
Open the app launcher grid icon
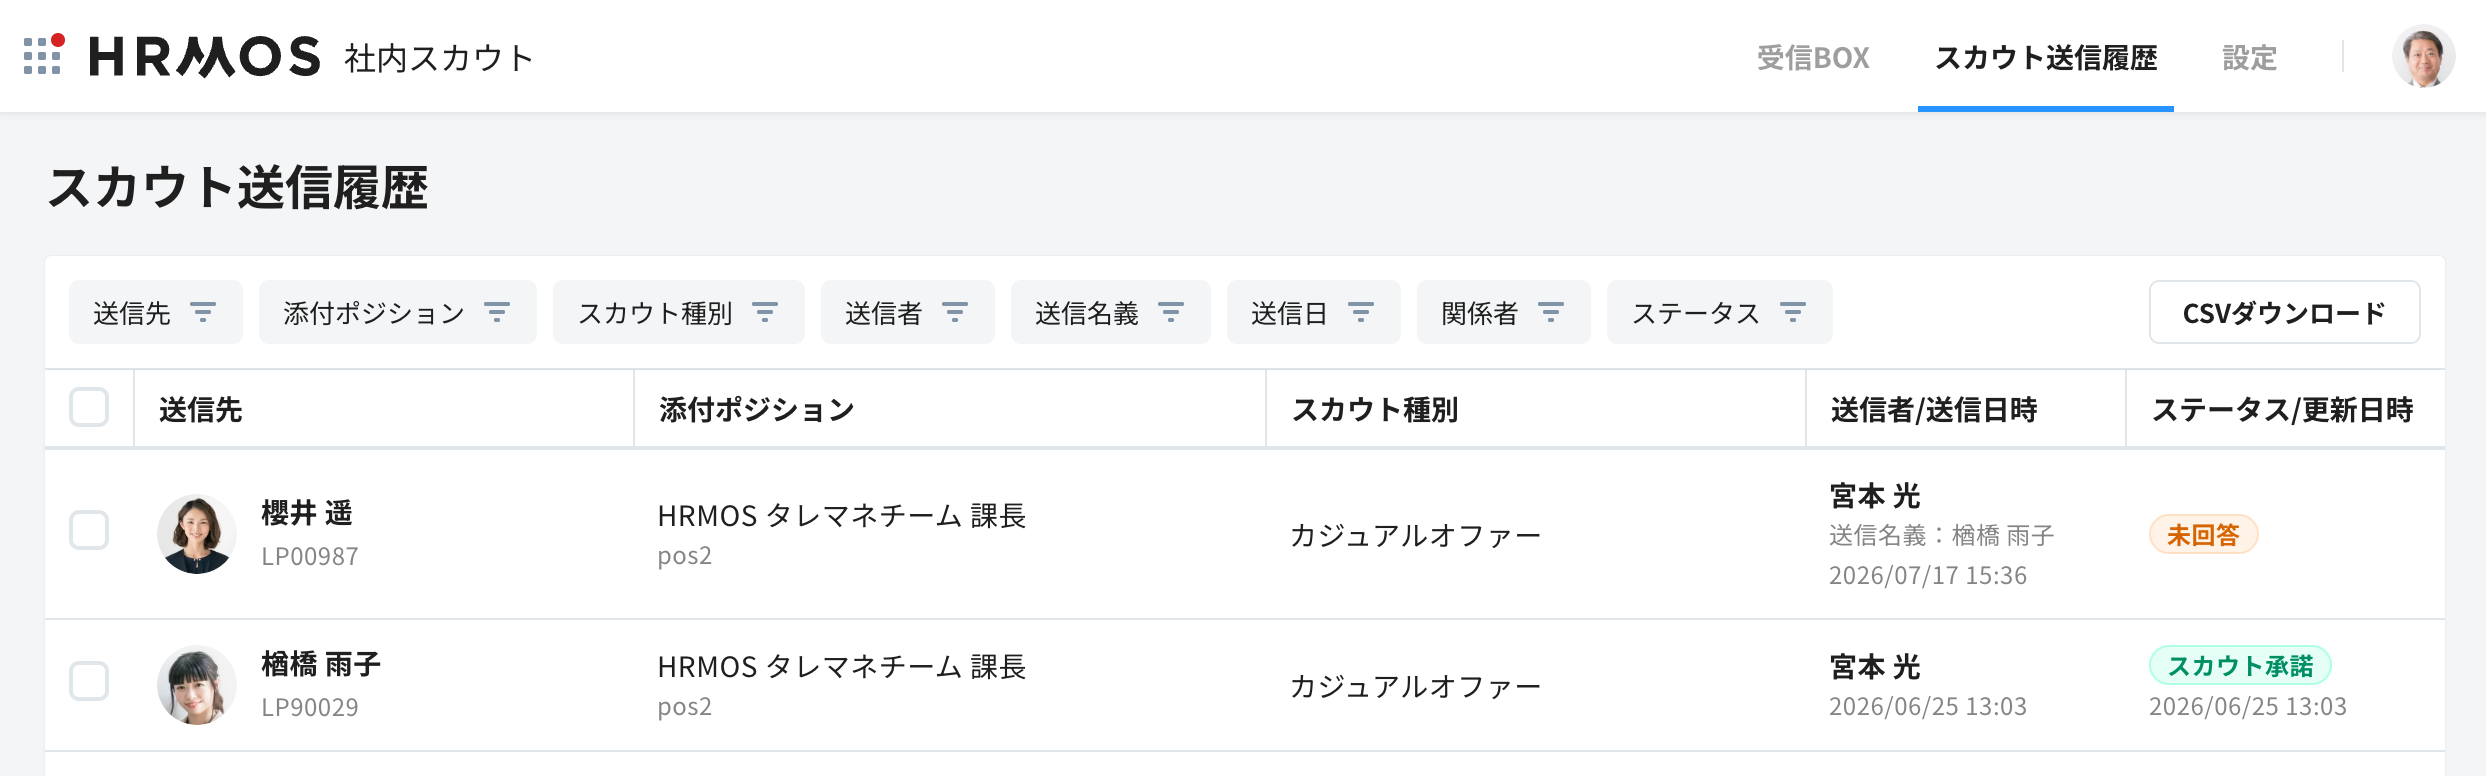(44, 55)
